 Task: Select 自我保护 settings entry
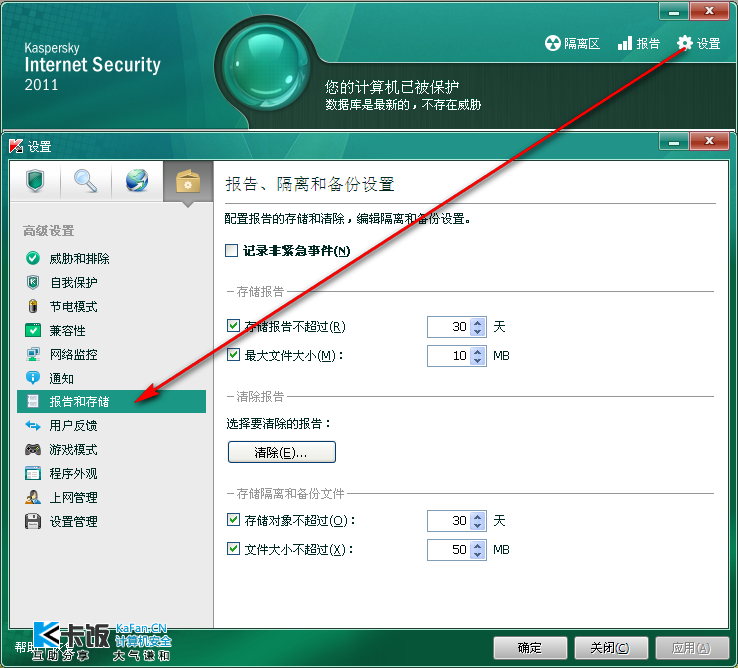coord(112,282)
